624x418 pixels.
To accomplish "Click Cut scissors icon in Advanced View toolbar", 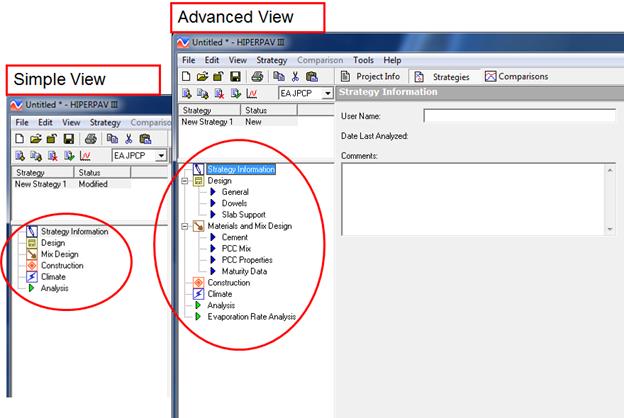I will 295,76.
